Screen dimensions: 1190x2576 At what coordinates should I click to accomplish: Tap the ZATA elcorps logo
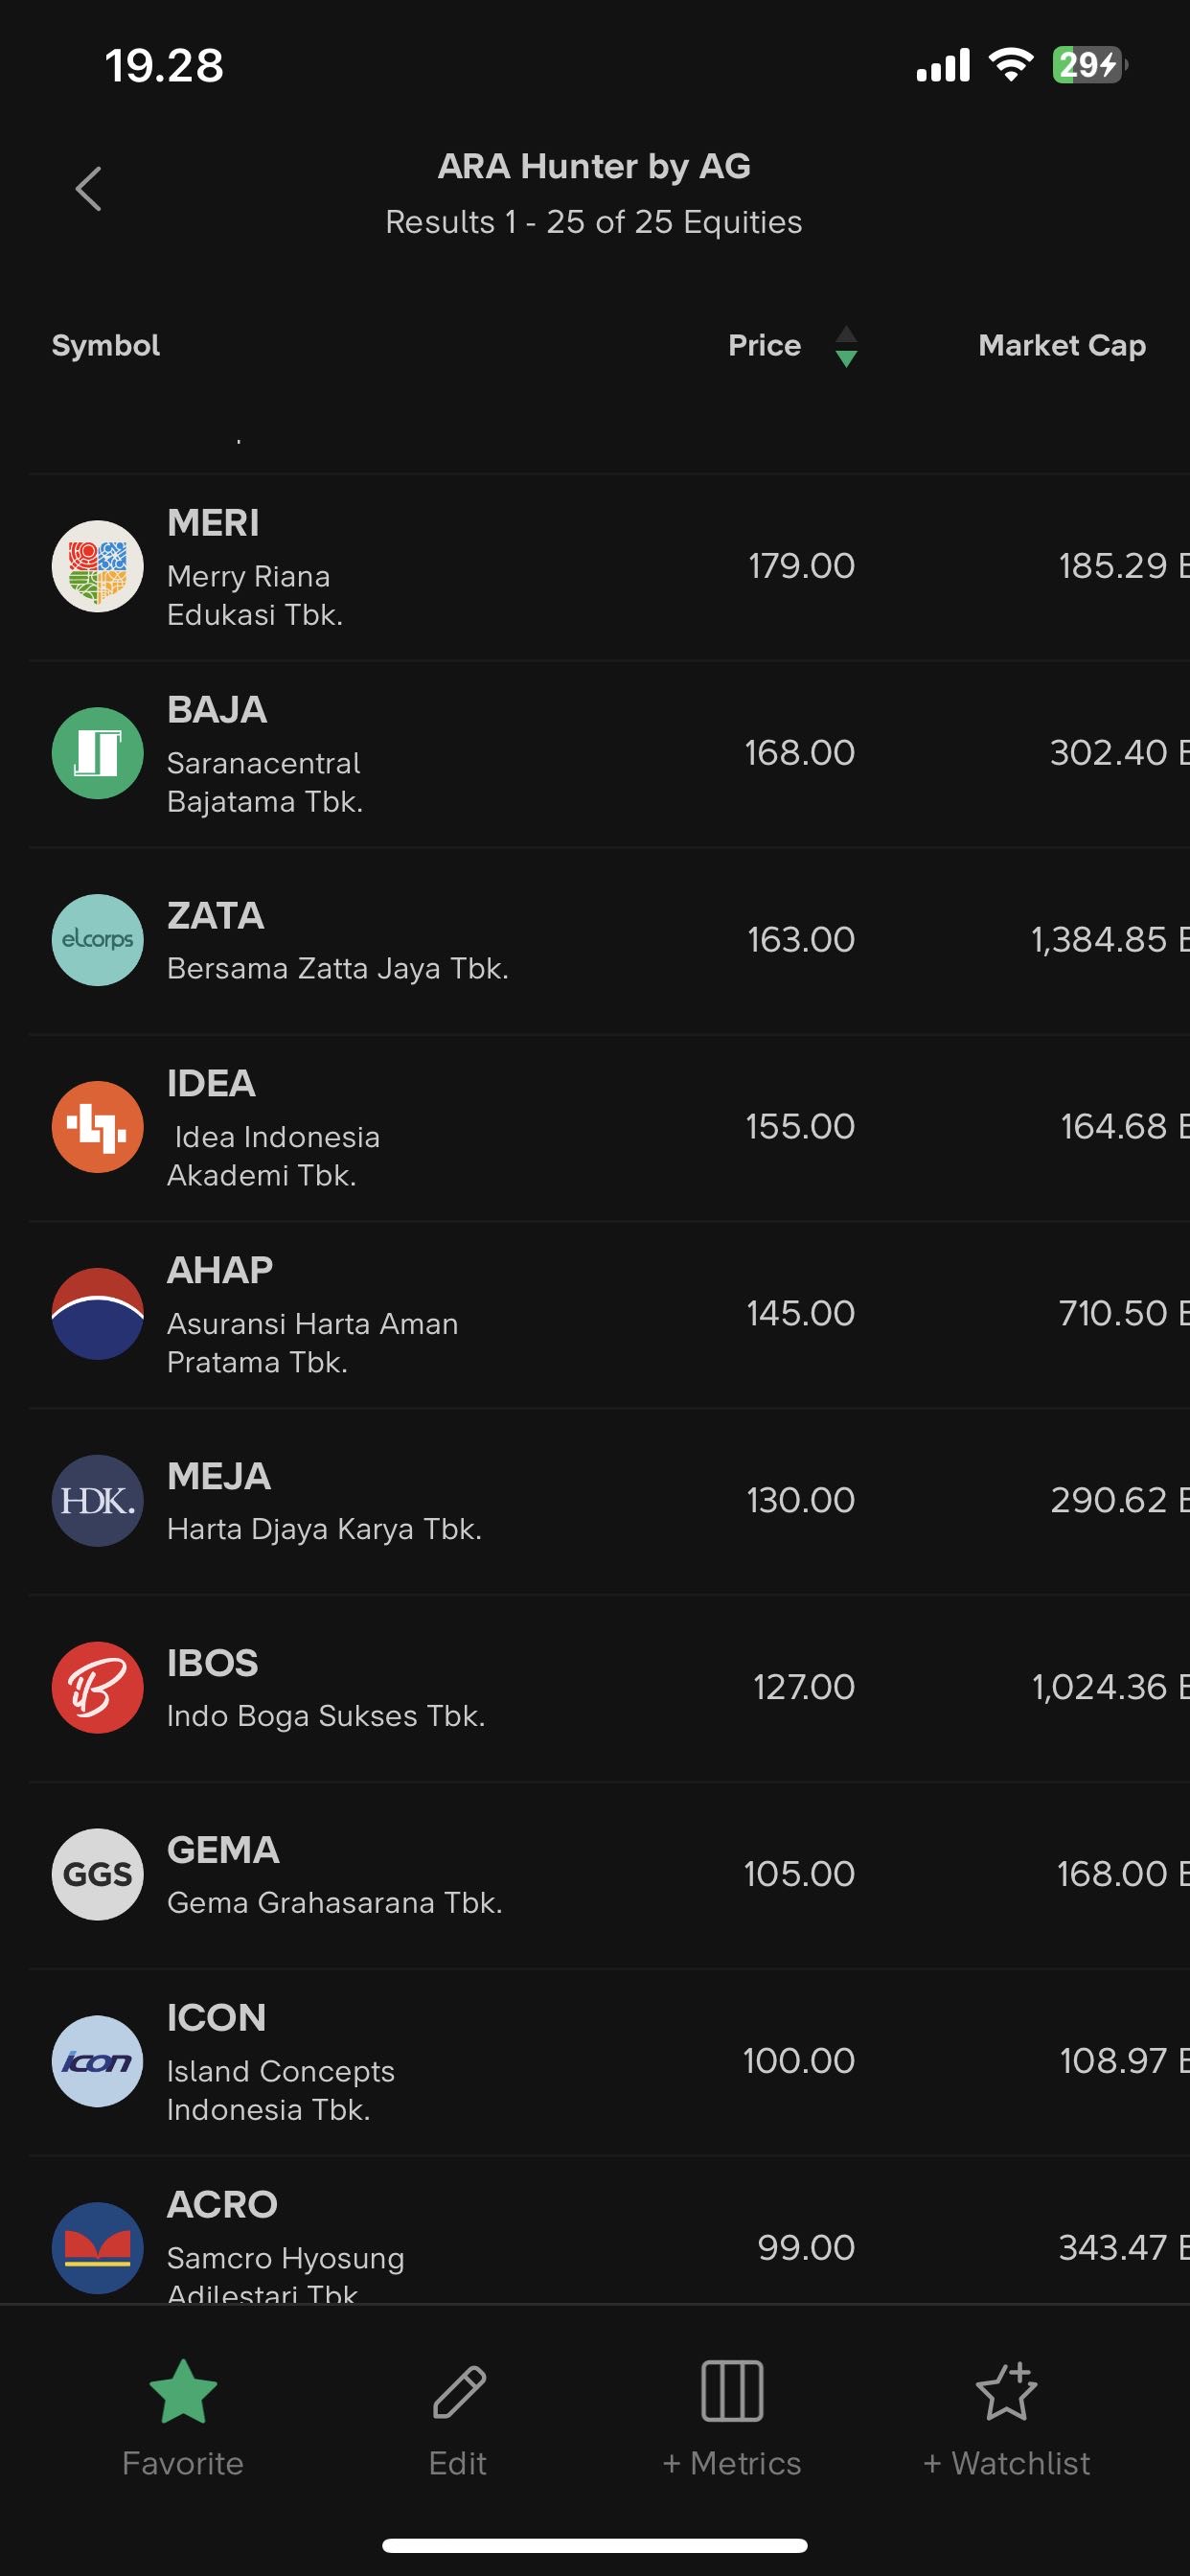point(97,940)
